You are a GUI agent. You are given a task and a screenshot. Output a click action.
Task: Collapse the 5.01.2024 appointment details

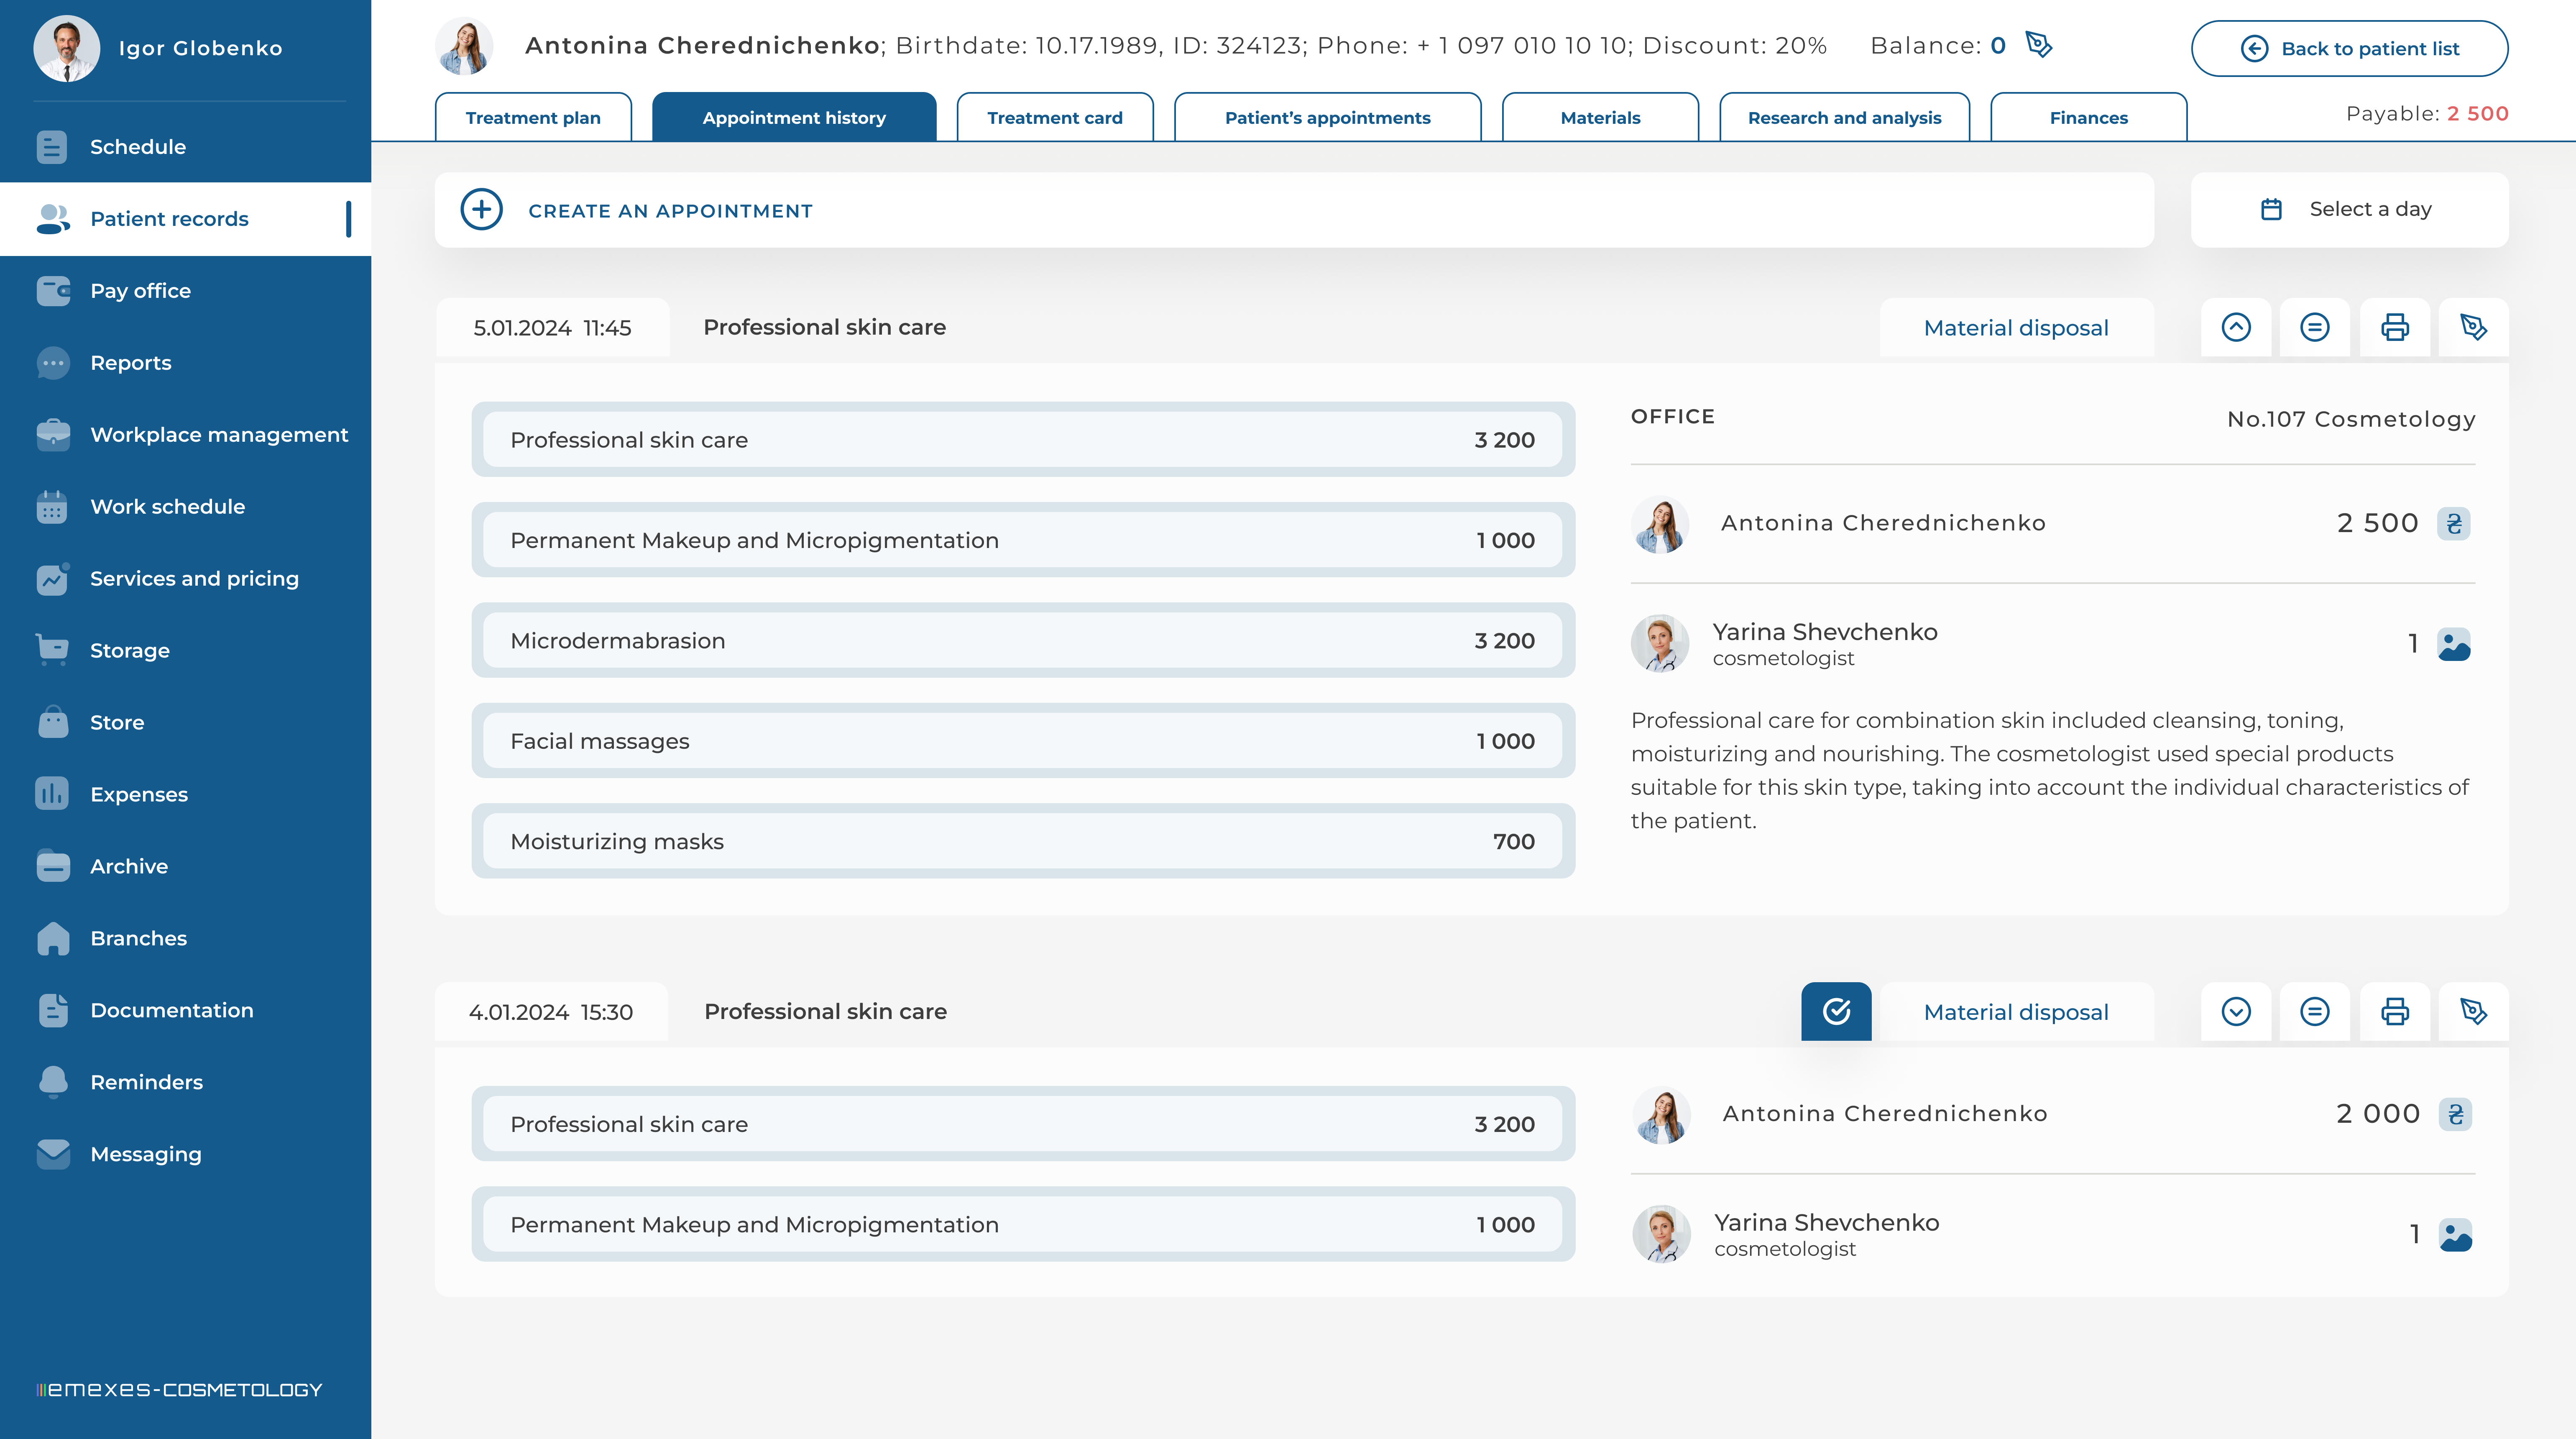point(2236,327)
